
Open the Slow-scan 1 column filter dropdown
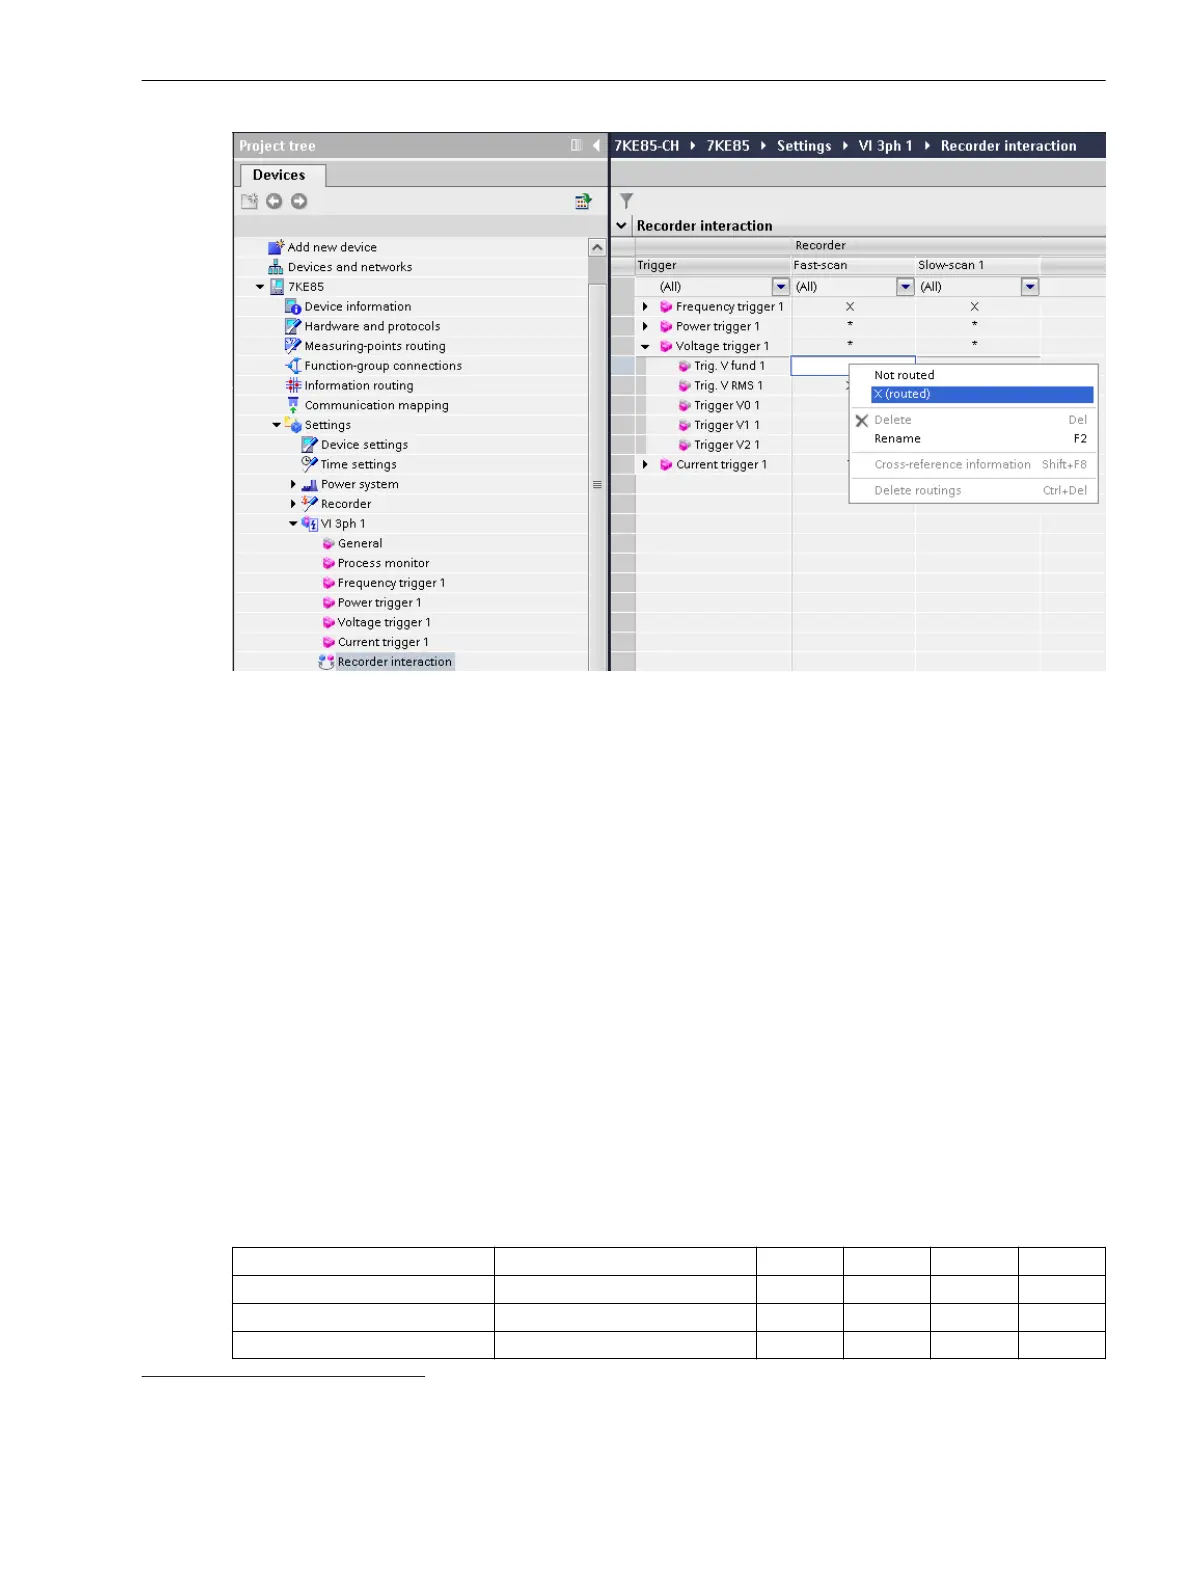click(x=1030, y=287)
